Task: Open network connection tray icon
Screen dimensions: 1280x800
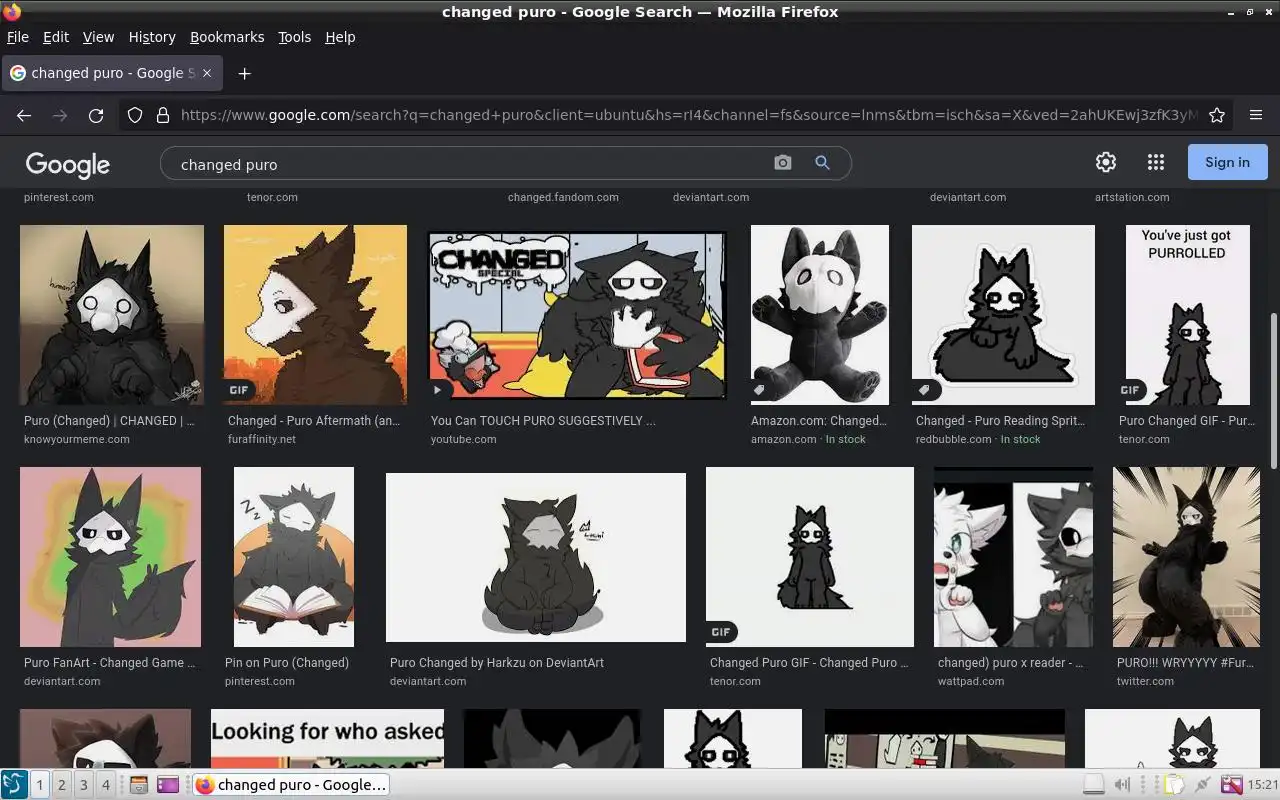Action: point(1203,785)
